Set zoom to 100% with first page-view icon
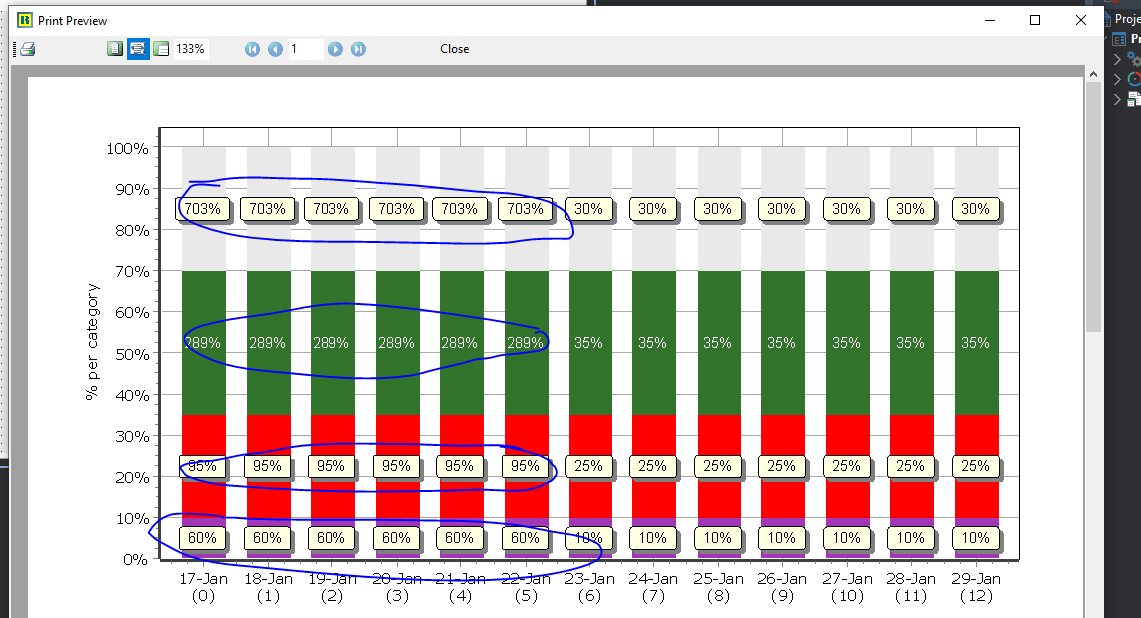 click(115, 49)
